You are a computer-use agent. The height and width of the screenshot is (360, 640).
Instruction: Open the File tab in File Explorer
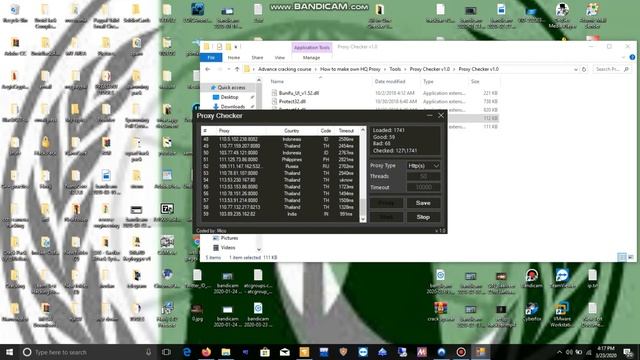coord(211,58)
